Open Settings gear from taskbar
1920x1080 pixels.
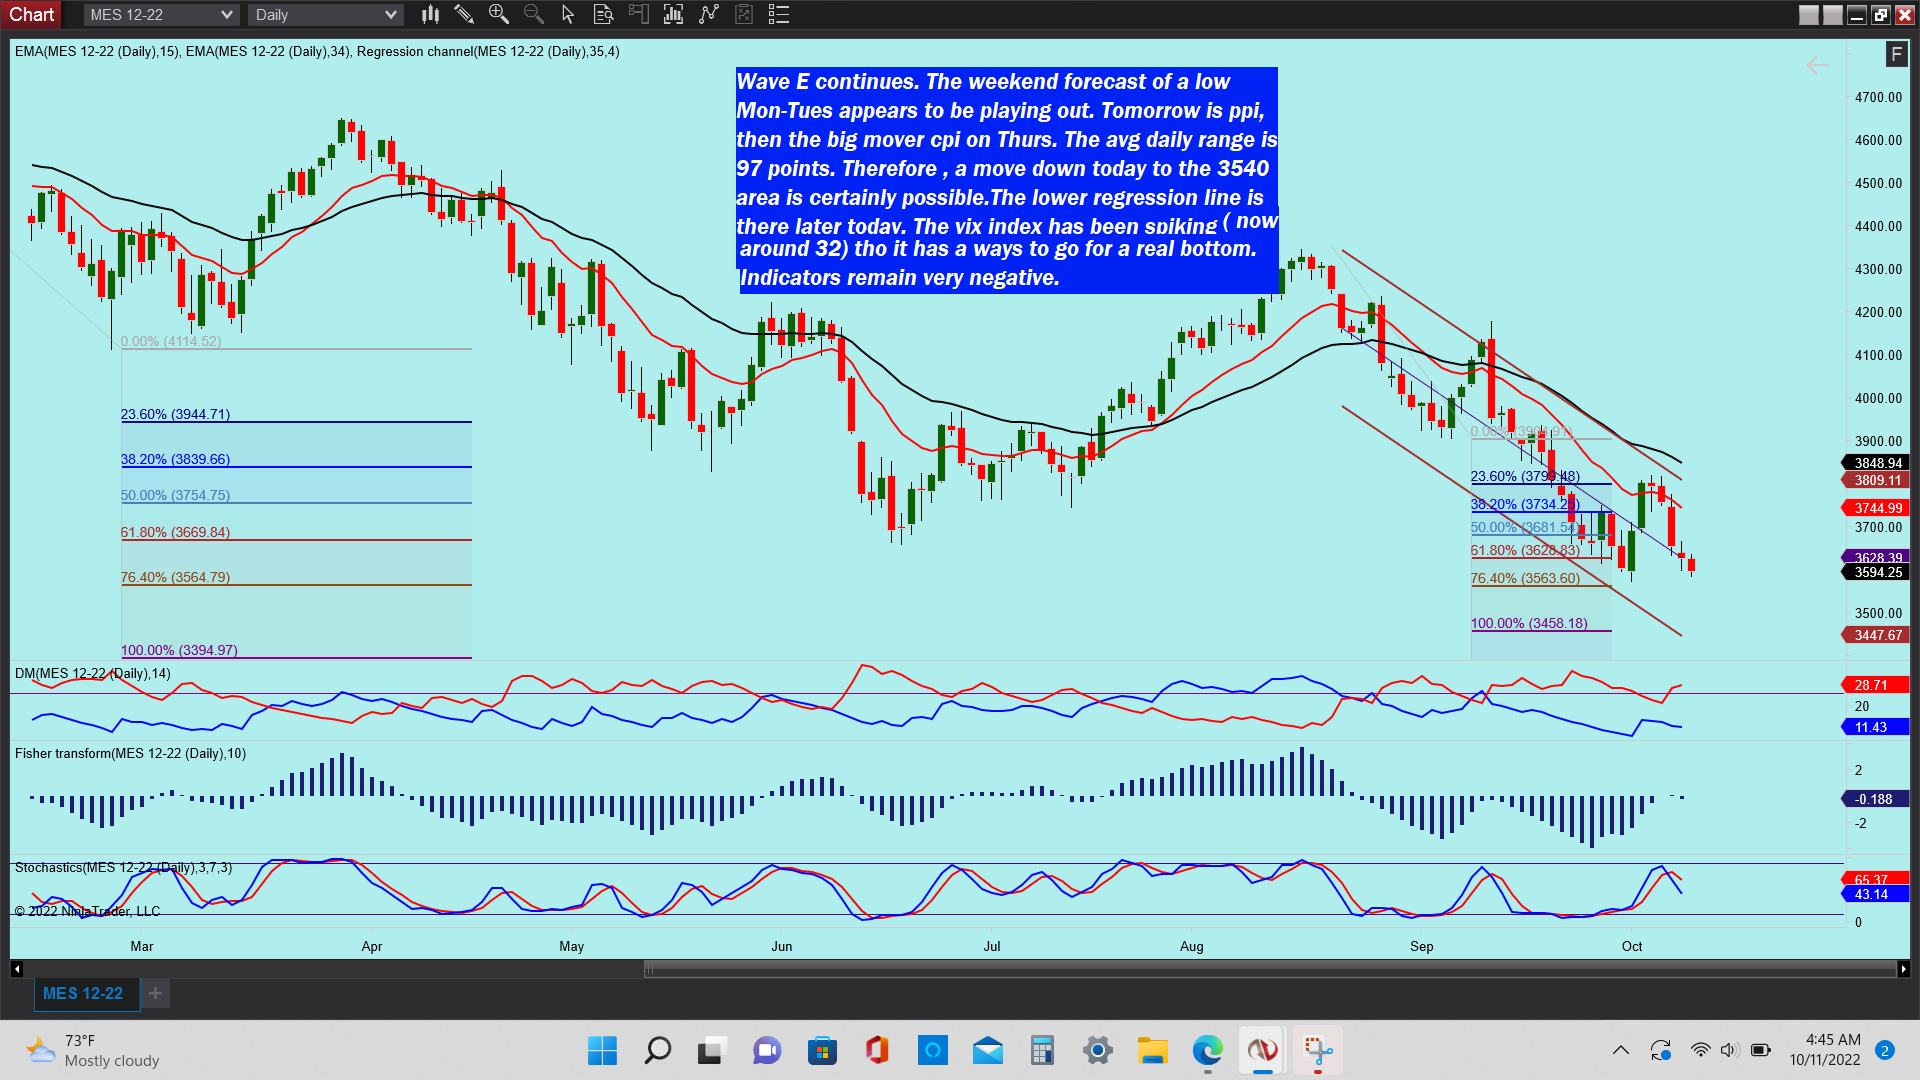(1097, 1050)
